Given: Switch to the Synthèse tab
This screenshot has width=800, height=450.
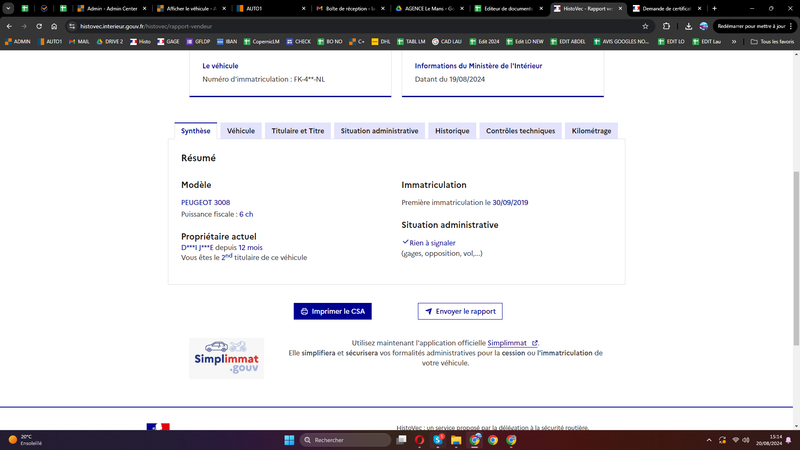Looking at the screenshot, I should tap(195, 131).
